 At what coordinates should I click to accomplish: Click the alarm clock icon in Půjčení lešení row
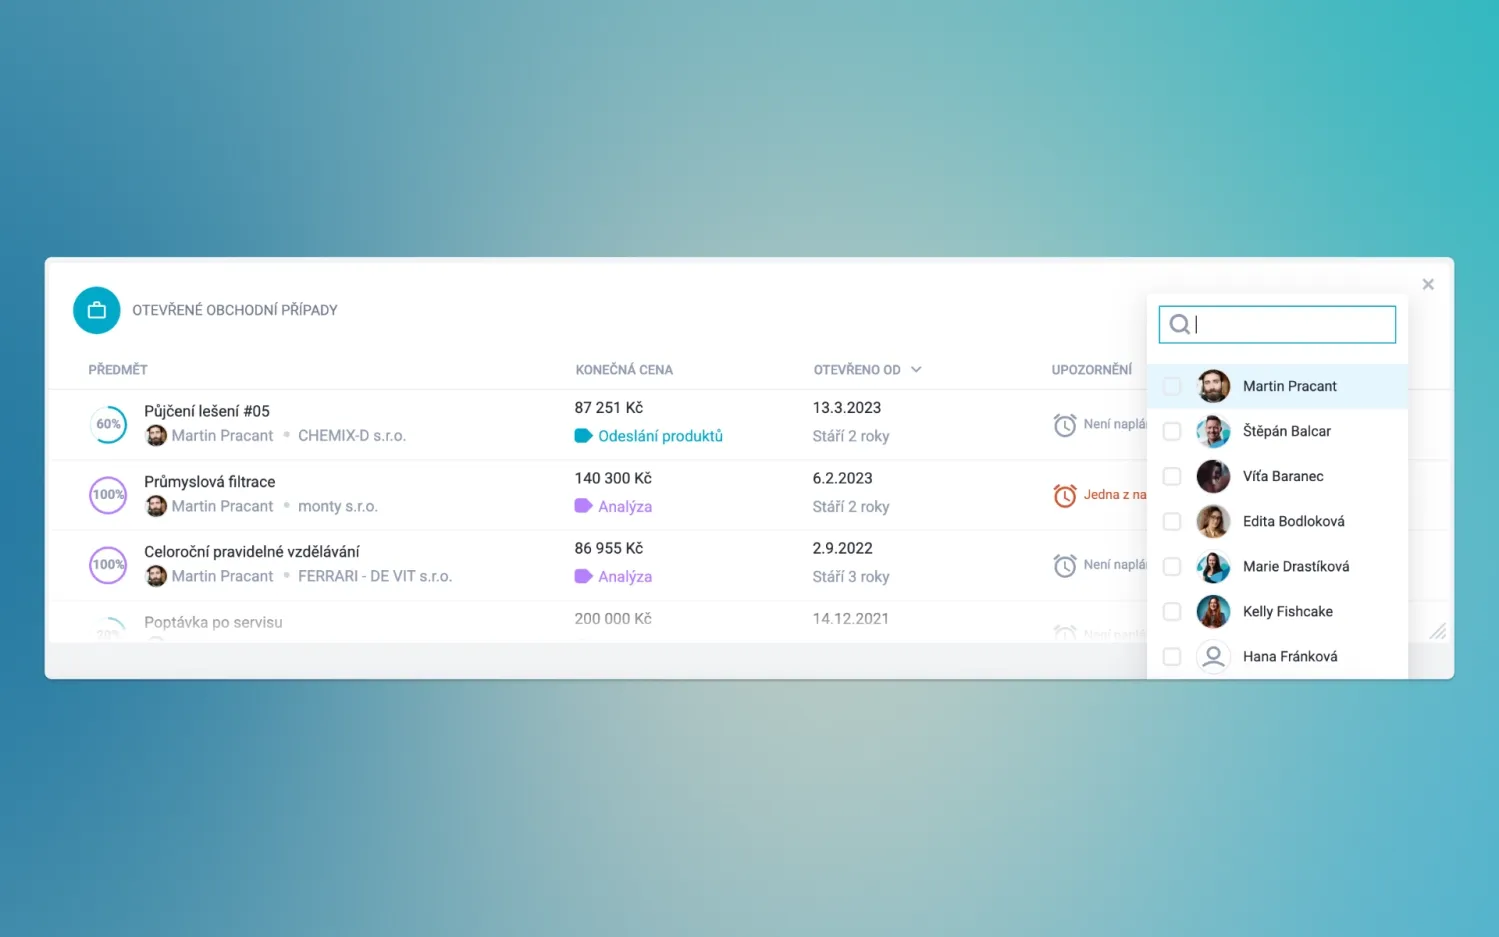coord(1065,424)
